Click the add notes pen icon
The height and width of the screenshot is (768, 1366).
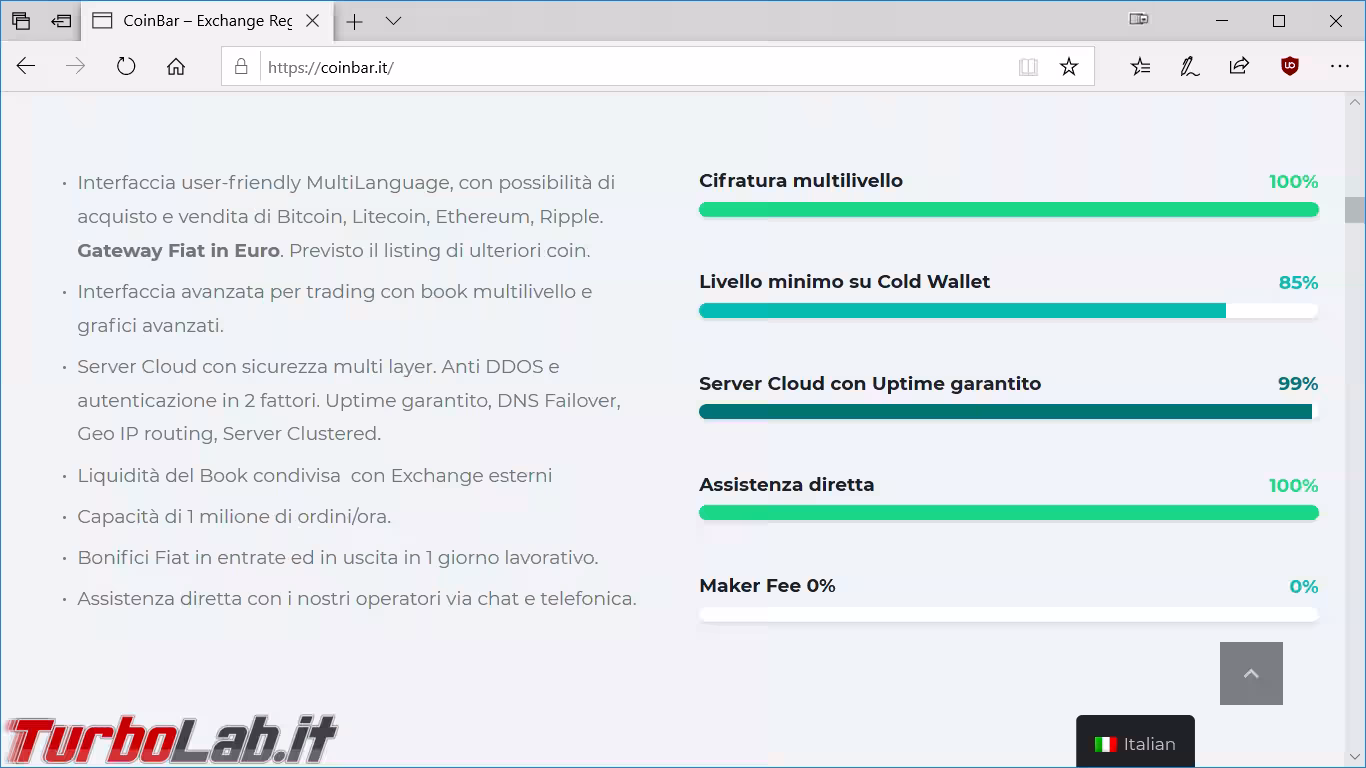click(x=1190, y=67)
